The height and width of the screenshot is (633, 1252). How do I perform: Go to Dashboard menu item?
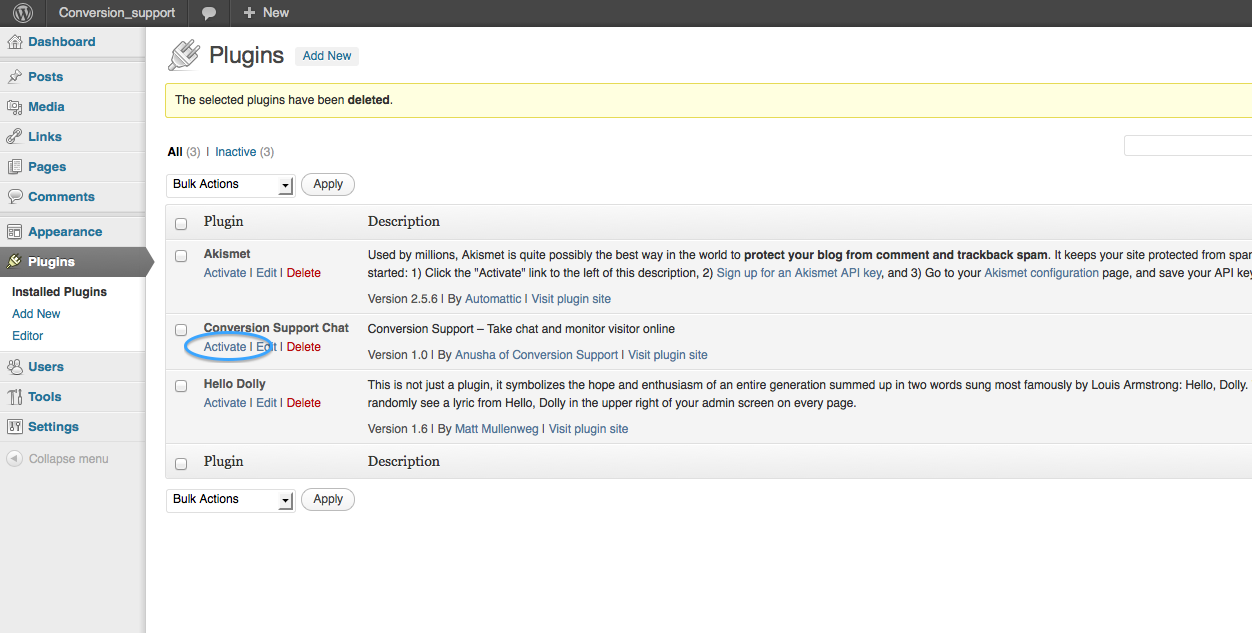(62, 42)
